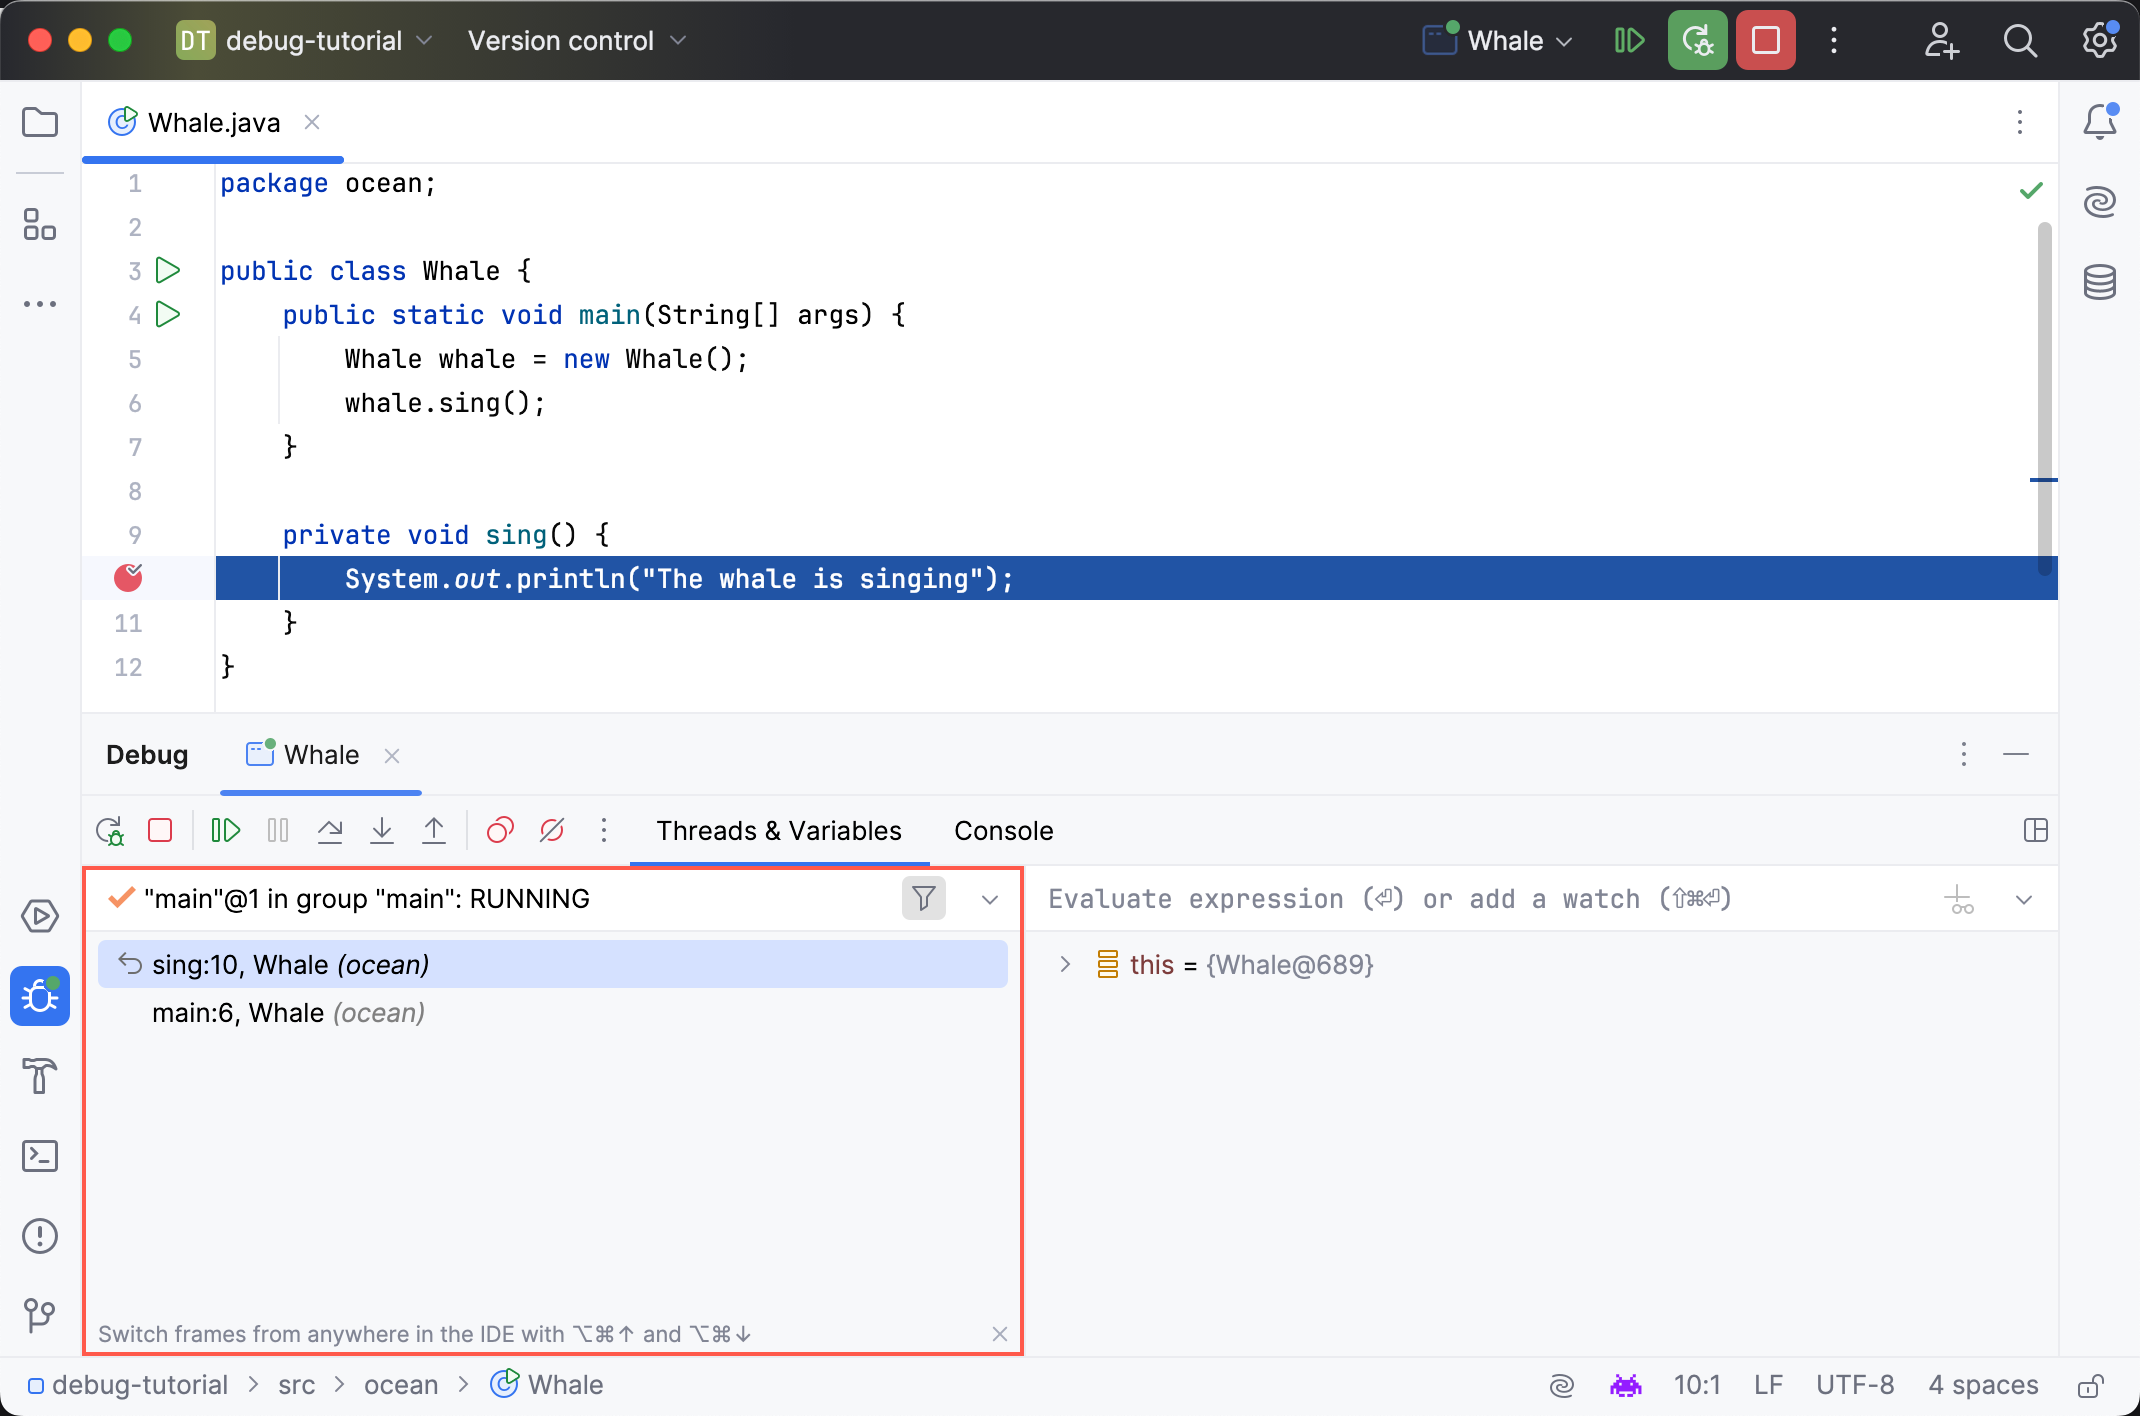
Task: Toggle the breakpoint on line 10
Action: pos(128,578)
